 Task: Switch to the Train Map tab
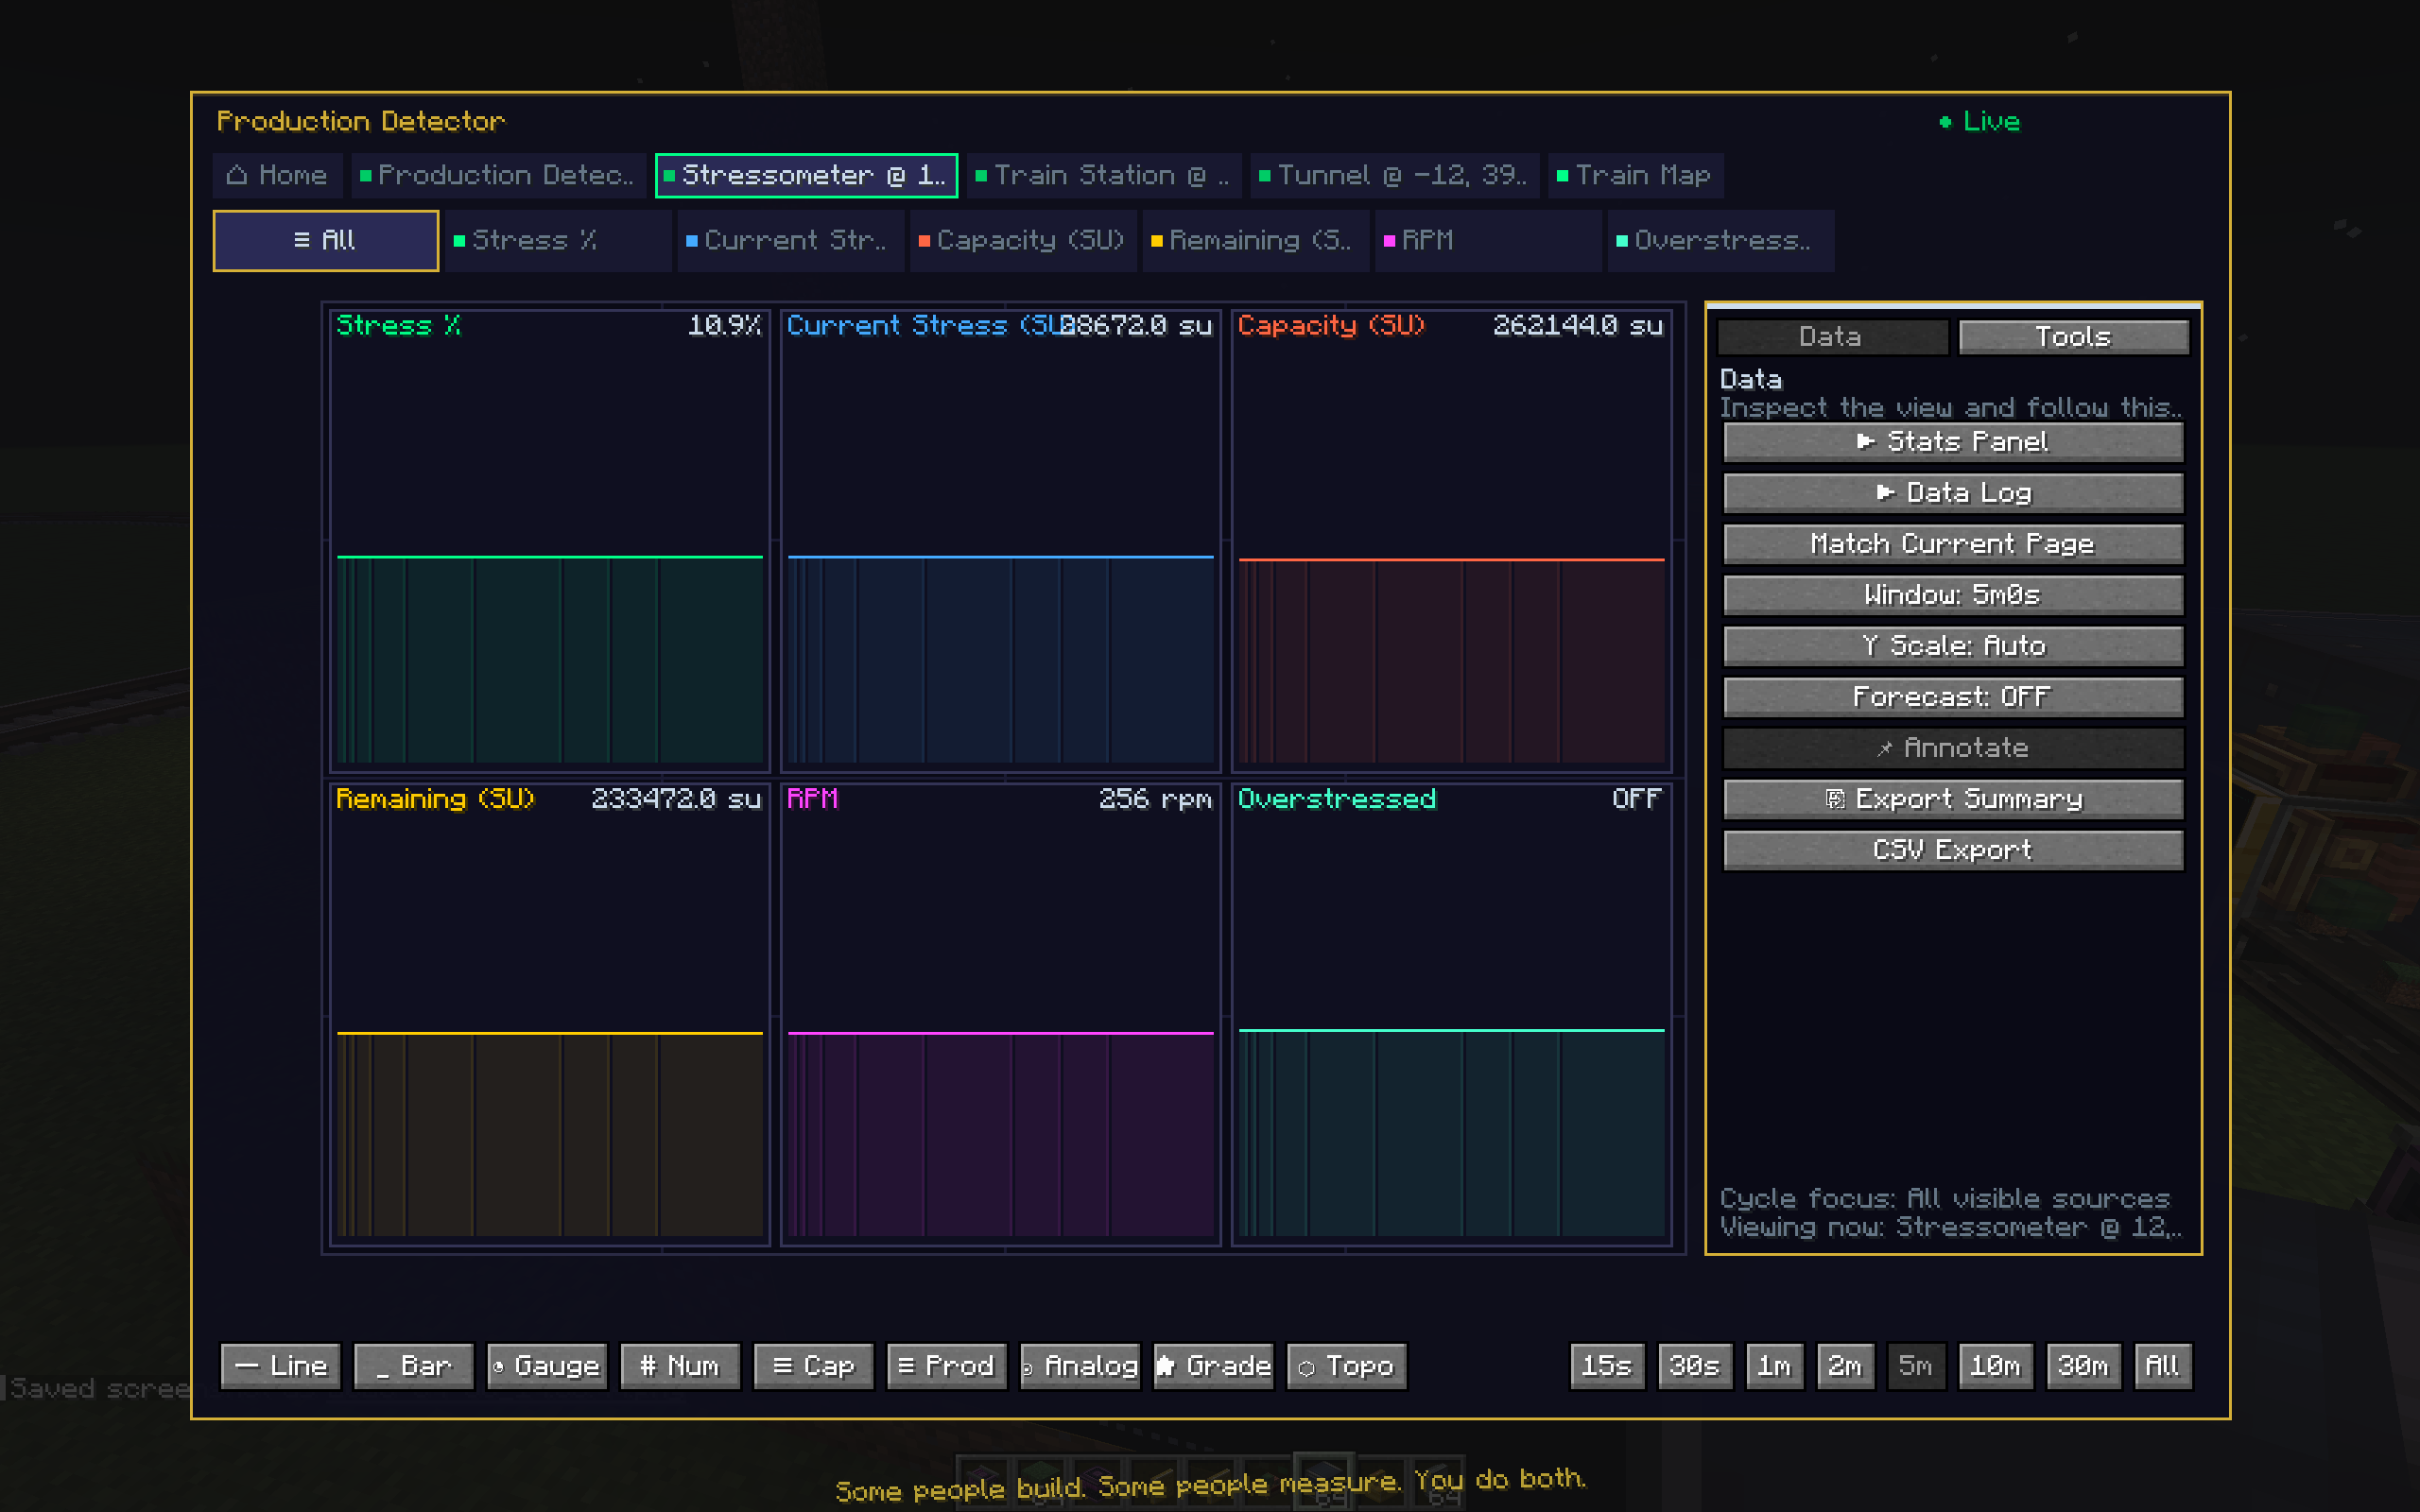pos(1634,175)
